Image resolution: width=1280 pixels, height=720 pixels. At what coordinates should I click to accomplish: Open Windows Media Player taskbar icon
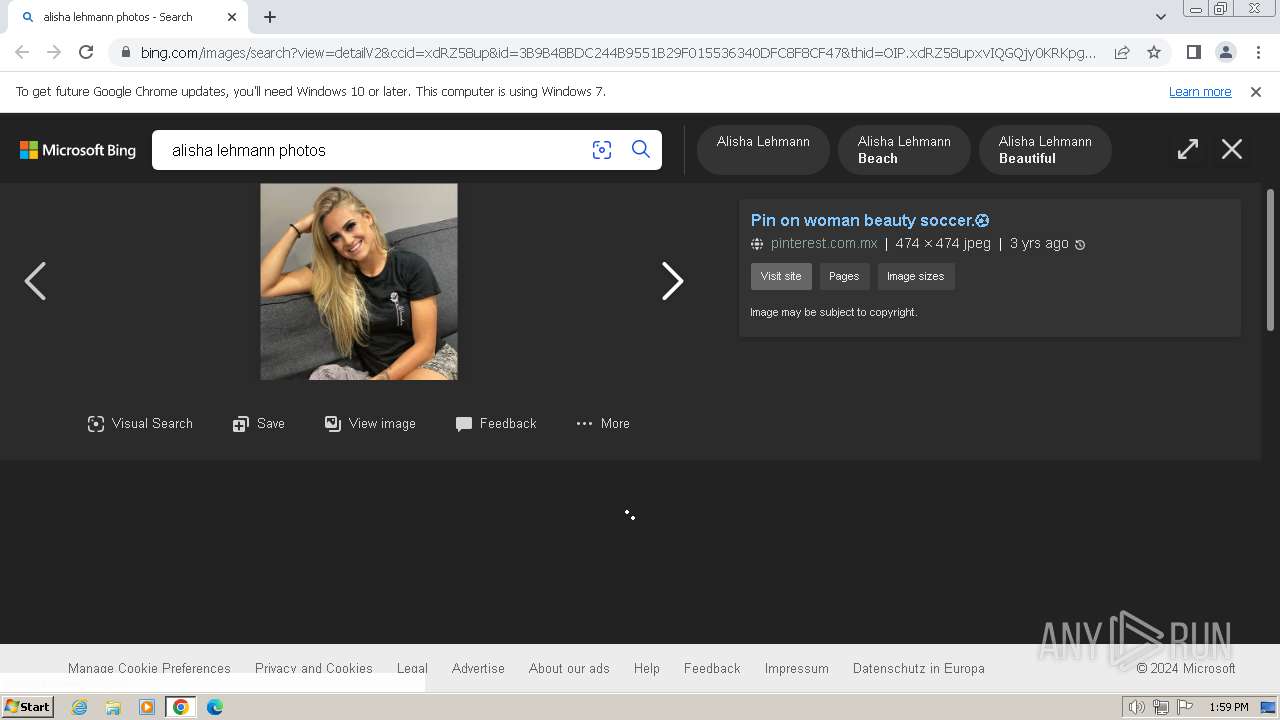click(147, 707)
